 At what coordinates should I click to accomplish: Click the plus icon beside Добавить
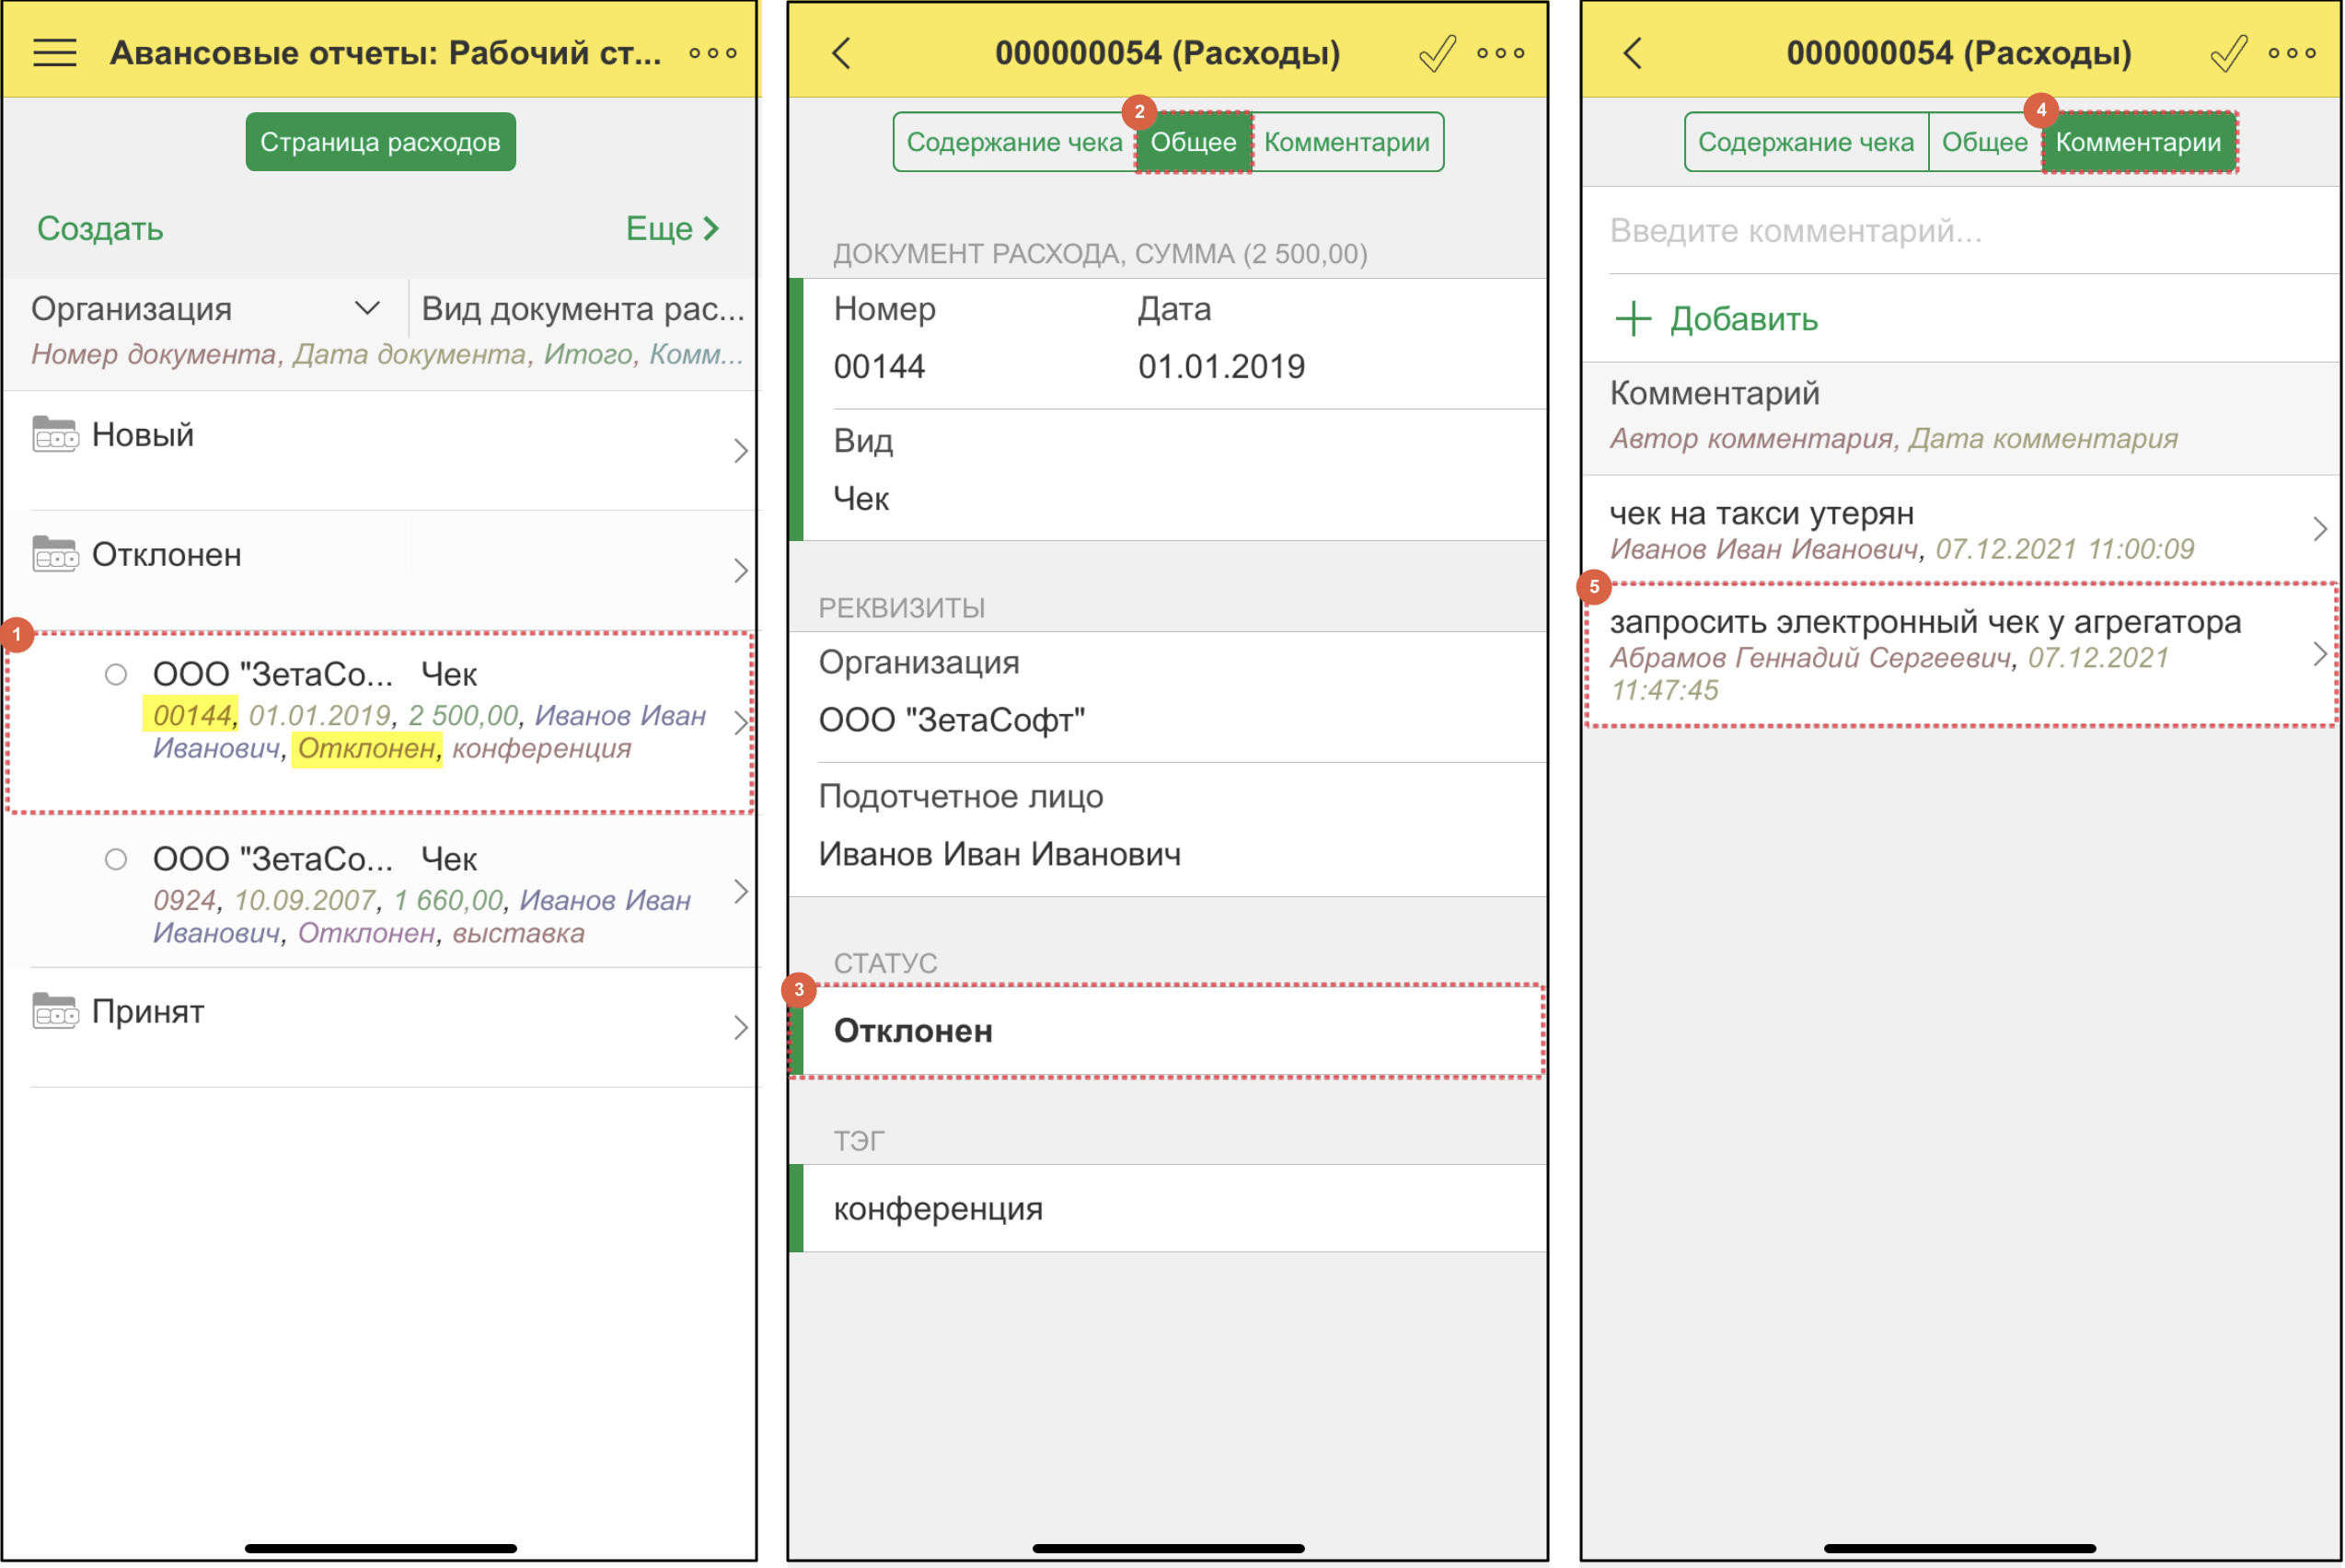tap(1633, 319)
